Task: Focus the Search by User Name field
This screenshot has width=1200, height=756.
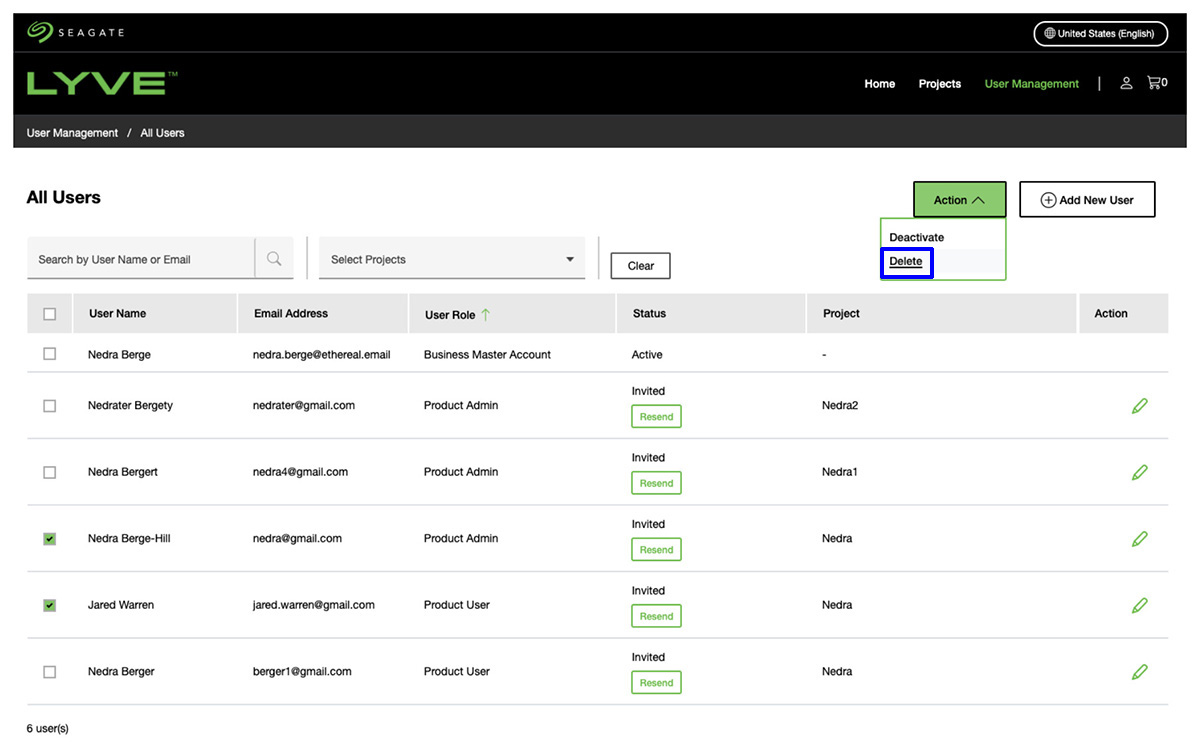Action: (x=141, y=259)
